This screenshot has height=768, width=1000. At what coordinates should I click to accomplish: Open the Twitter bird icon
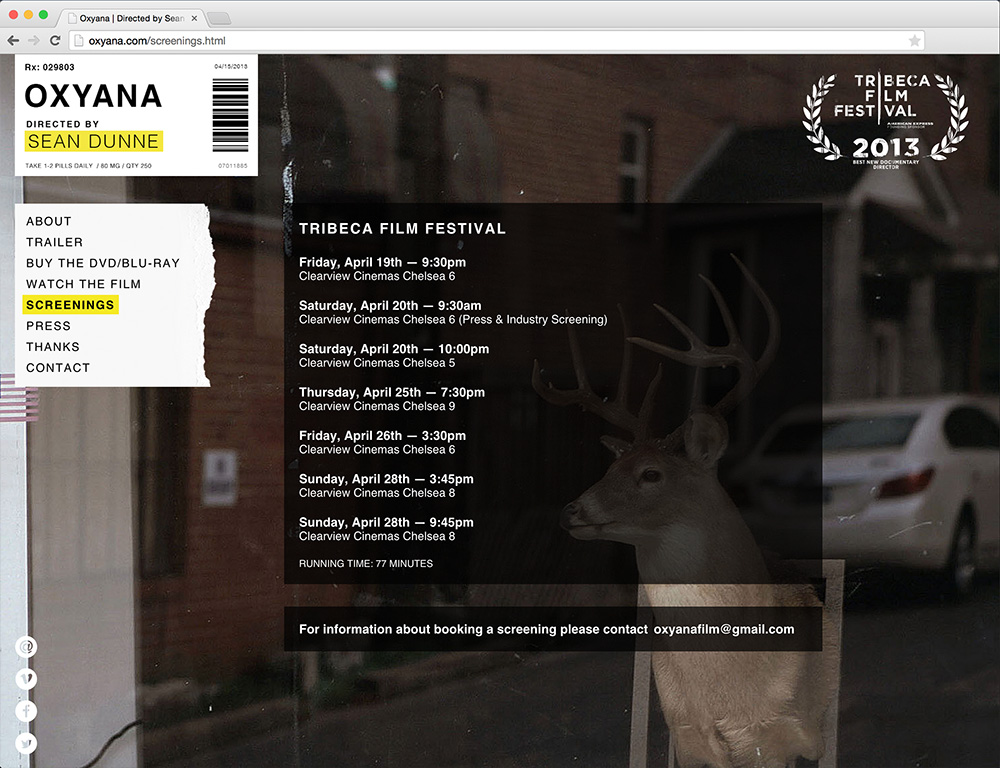point(27,743)
